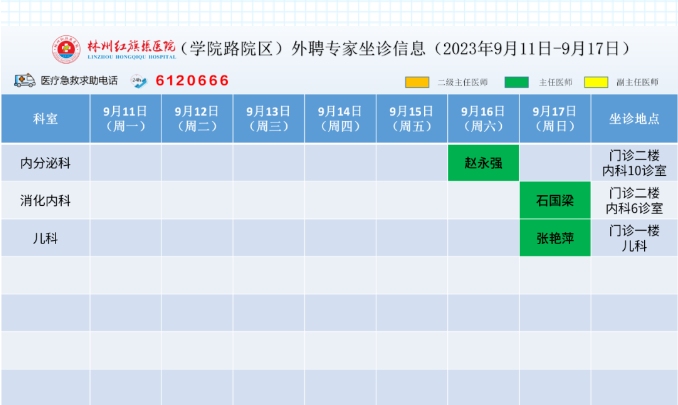
Task: Click the 医疗急救求助电话 label
Action: 79,81
